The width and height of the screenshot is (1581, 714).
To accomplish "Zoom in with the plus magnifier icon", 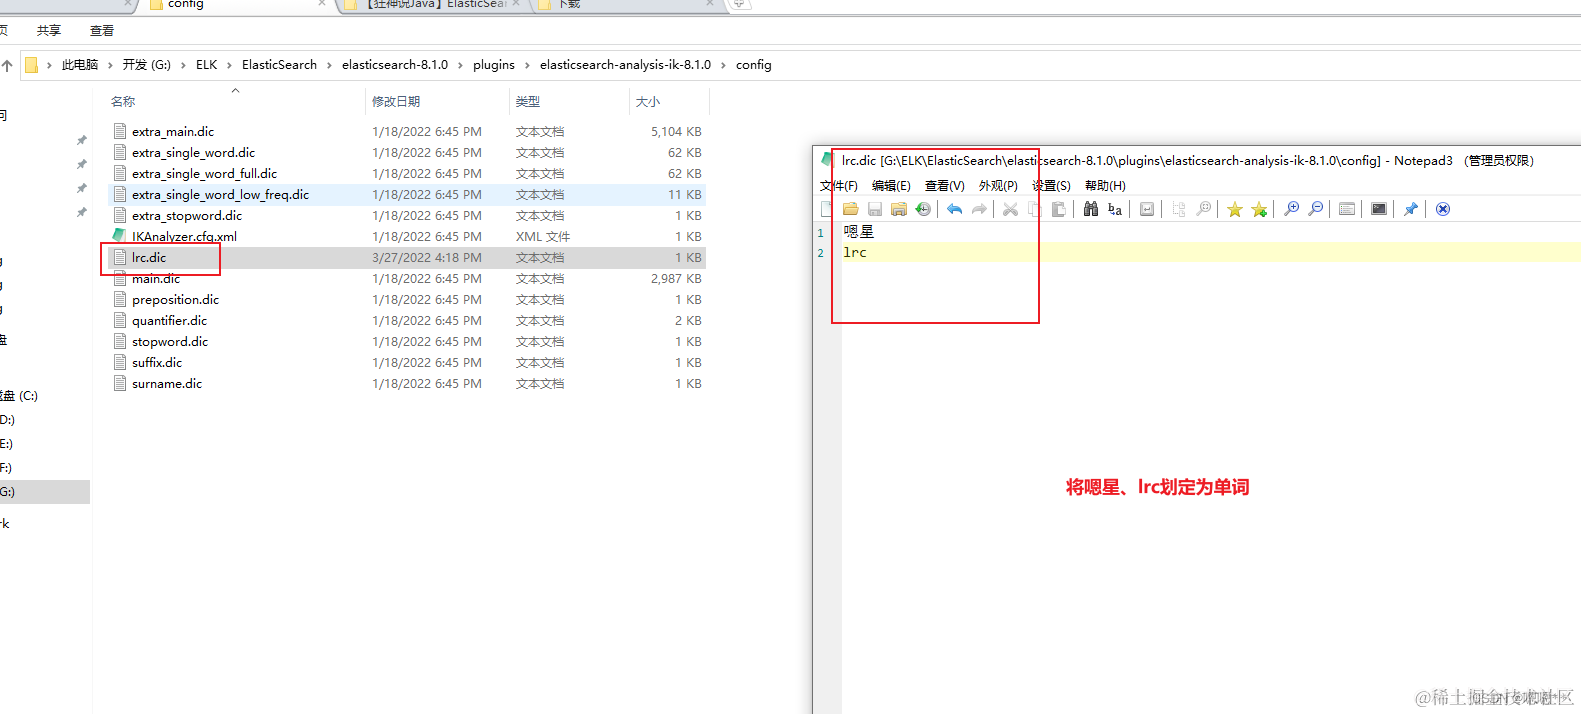I will point(1292,209).
